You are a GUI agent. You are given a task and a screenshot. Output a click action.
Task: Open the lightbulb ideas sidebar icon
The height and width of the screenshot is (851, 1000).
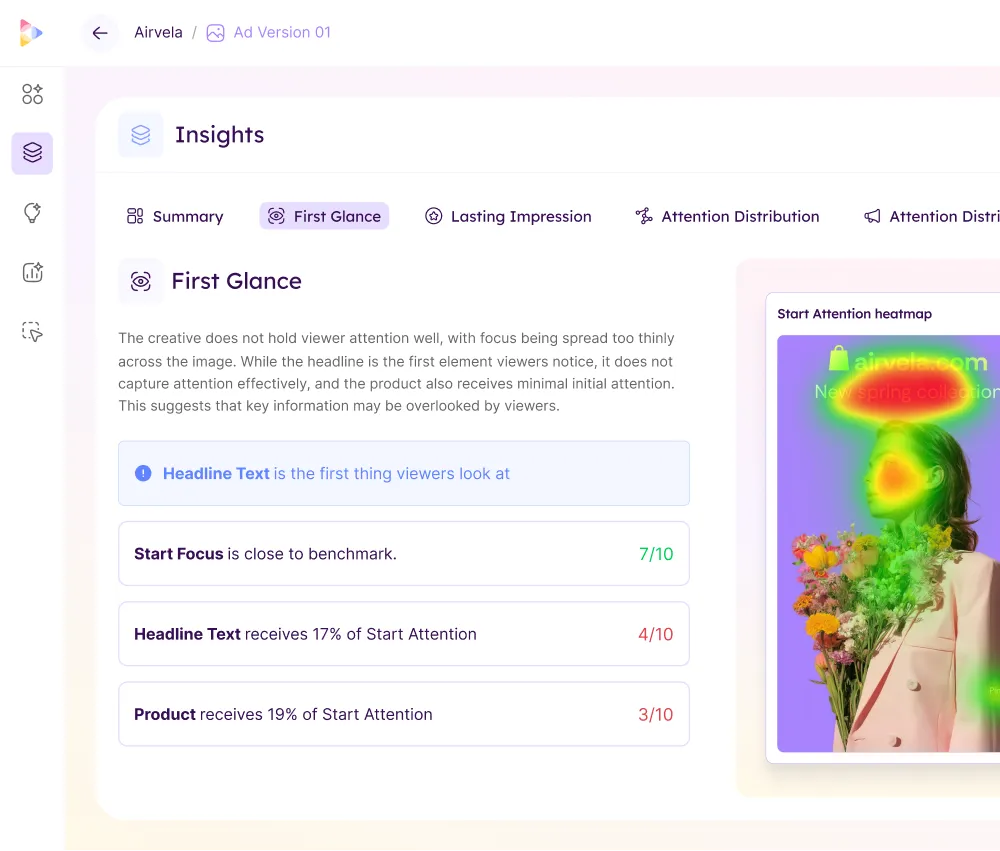coord(32,212)
